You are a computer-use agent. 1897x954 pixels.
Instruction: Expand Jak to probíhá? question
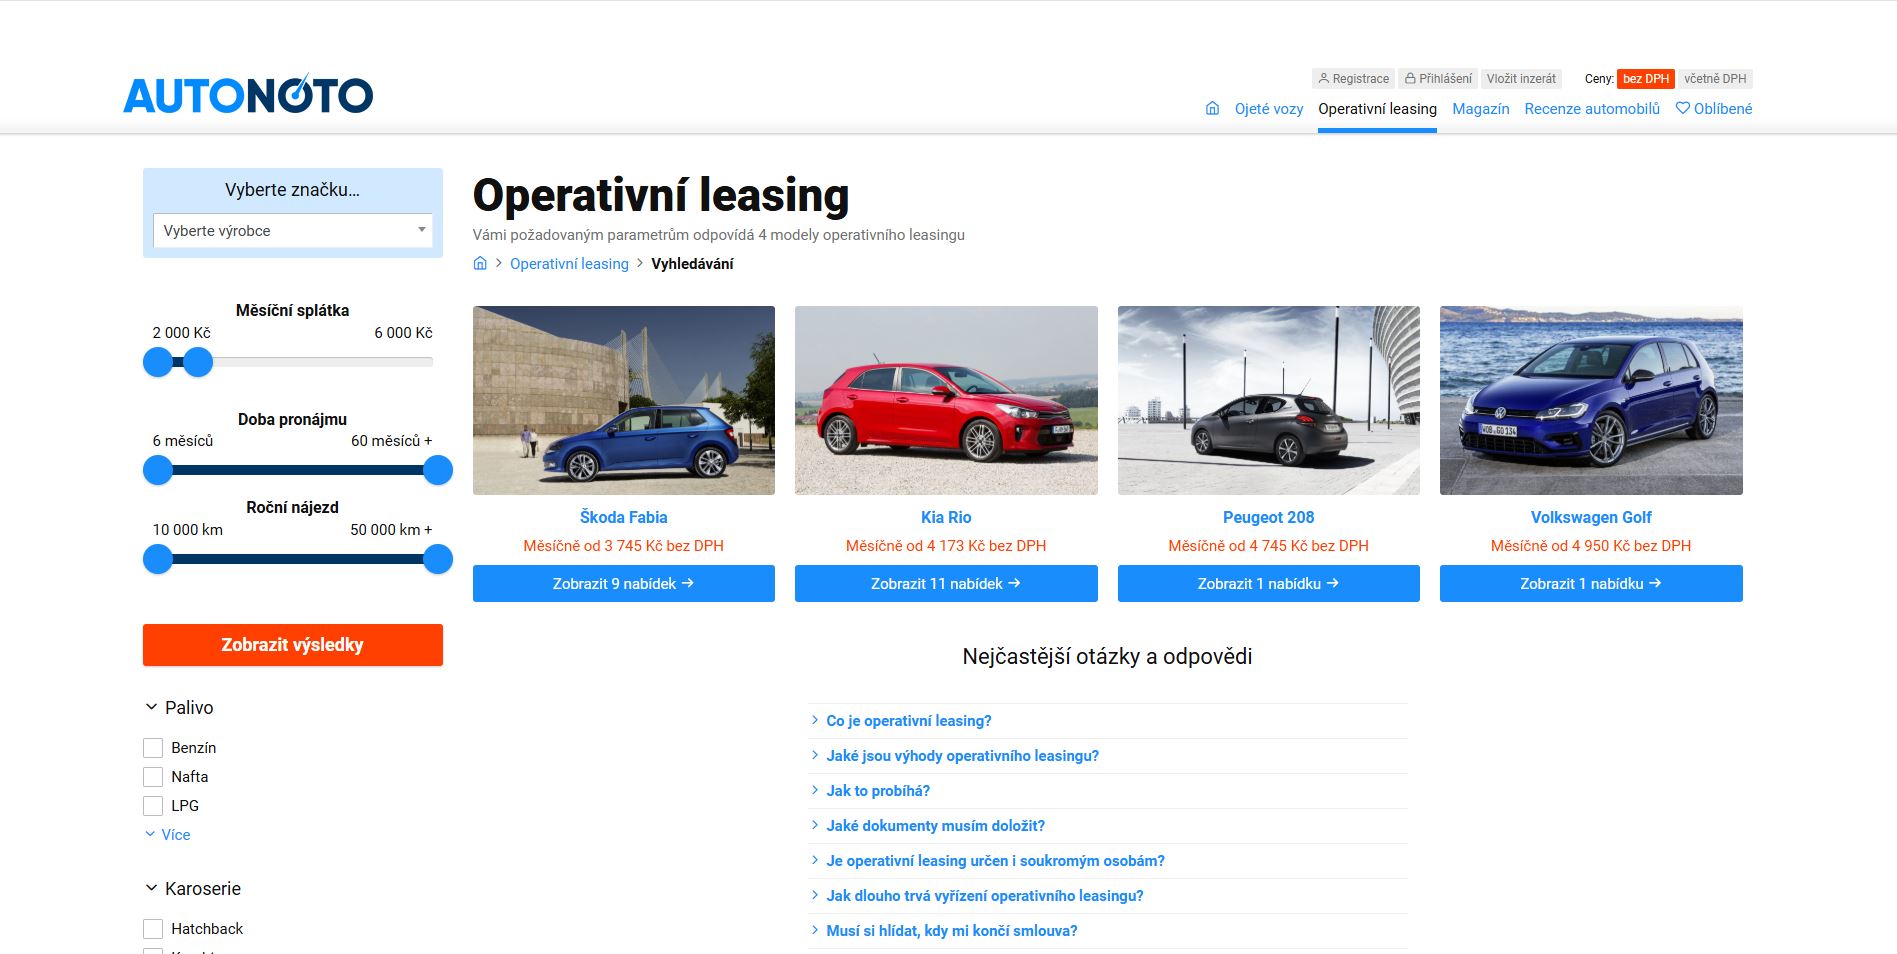pos(878,790)
